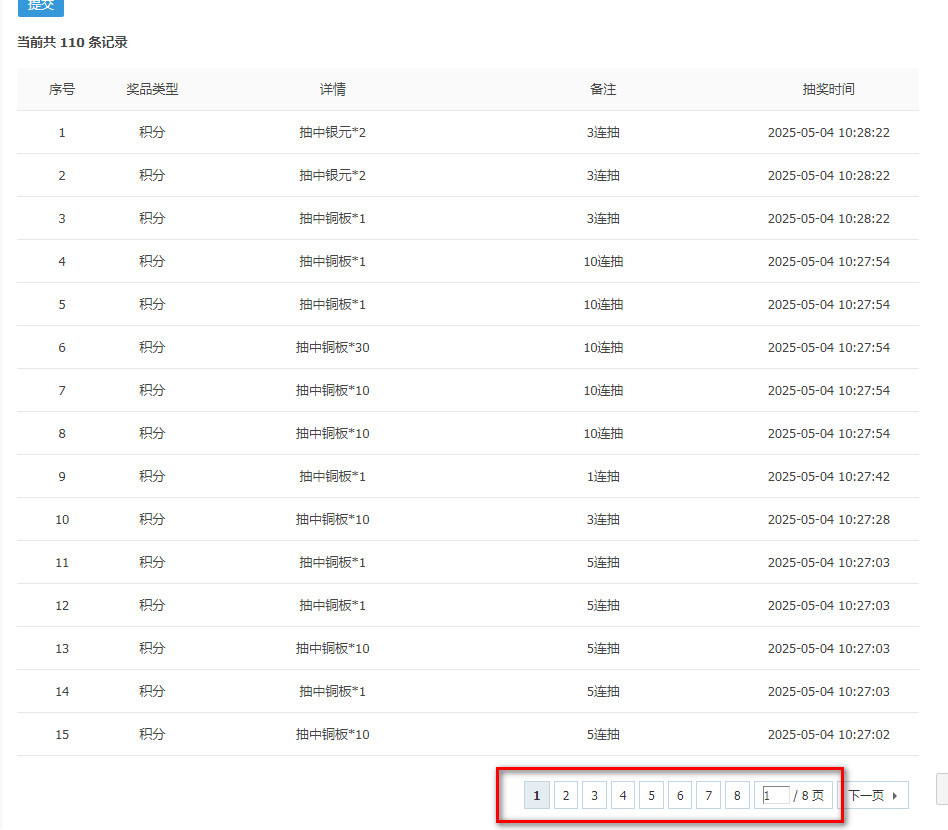Click sequence number 5 cell

[62, 305]
